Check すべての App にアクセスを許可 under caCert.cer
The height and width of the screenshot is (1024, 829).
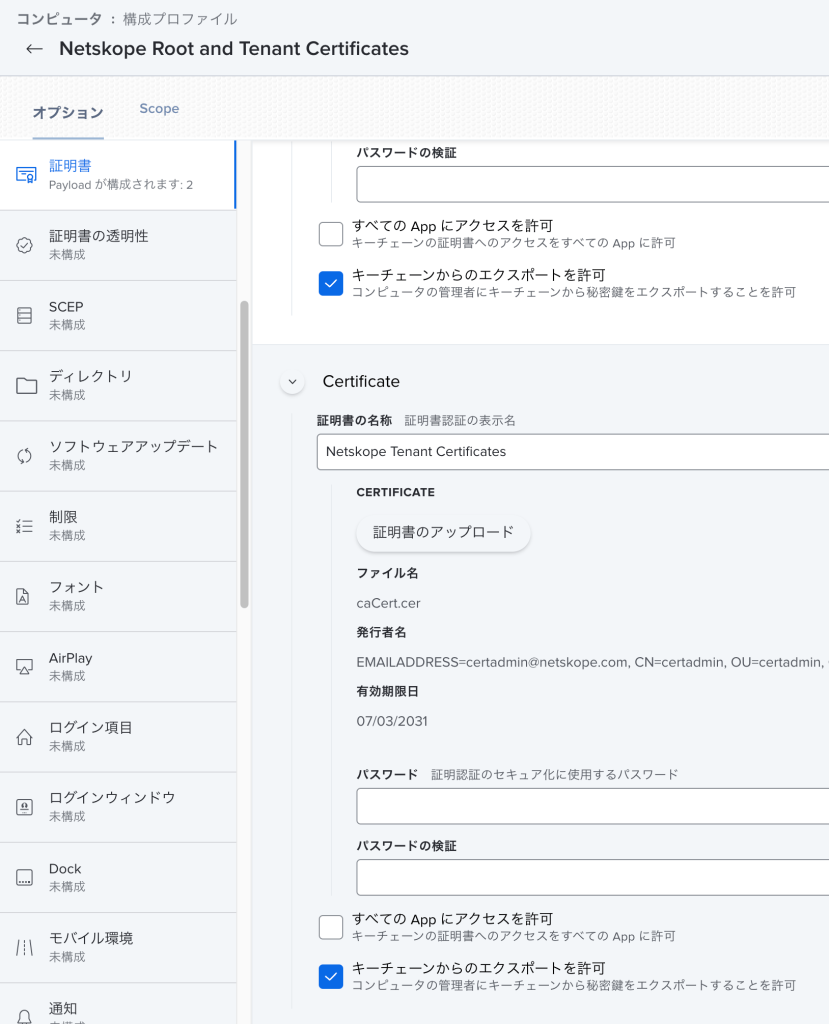coord(331,927)
